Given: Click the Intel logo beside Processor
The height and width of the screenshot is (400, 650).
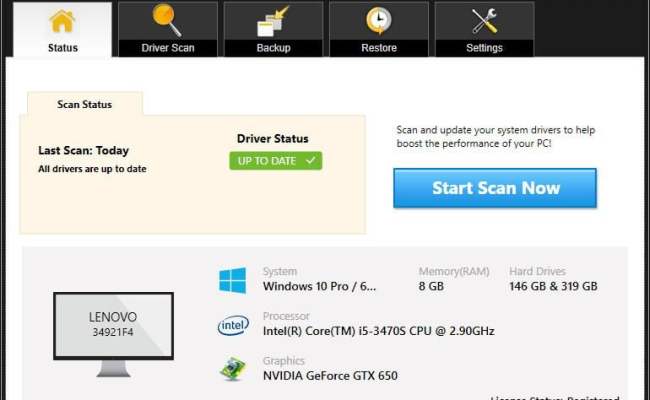Looking at the screenshot, I should (x=233, y=325).
